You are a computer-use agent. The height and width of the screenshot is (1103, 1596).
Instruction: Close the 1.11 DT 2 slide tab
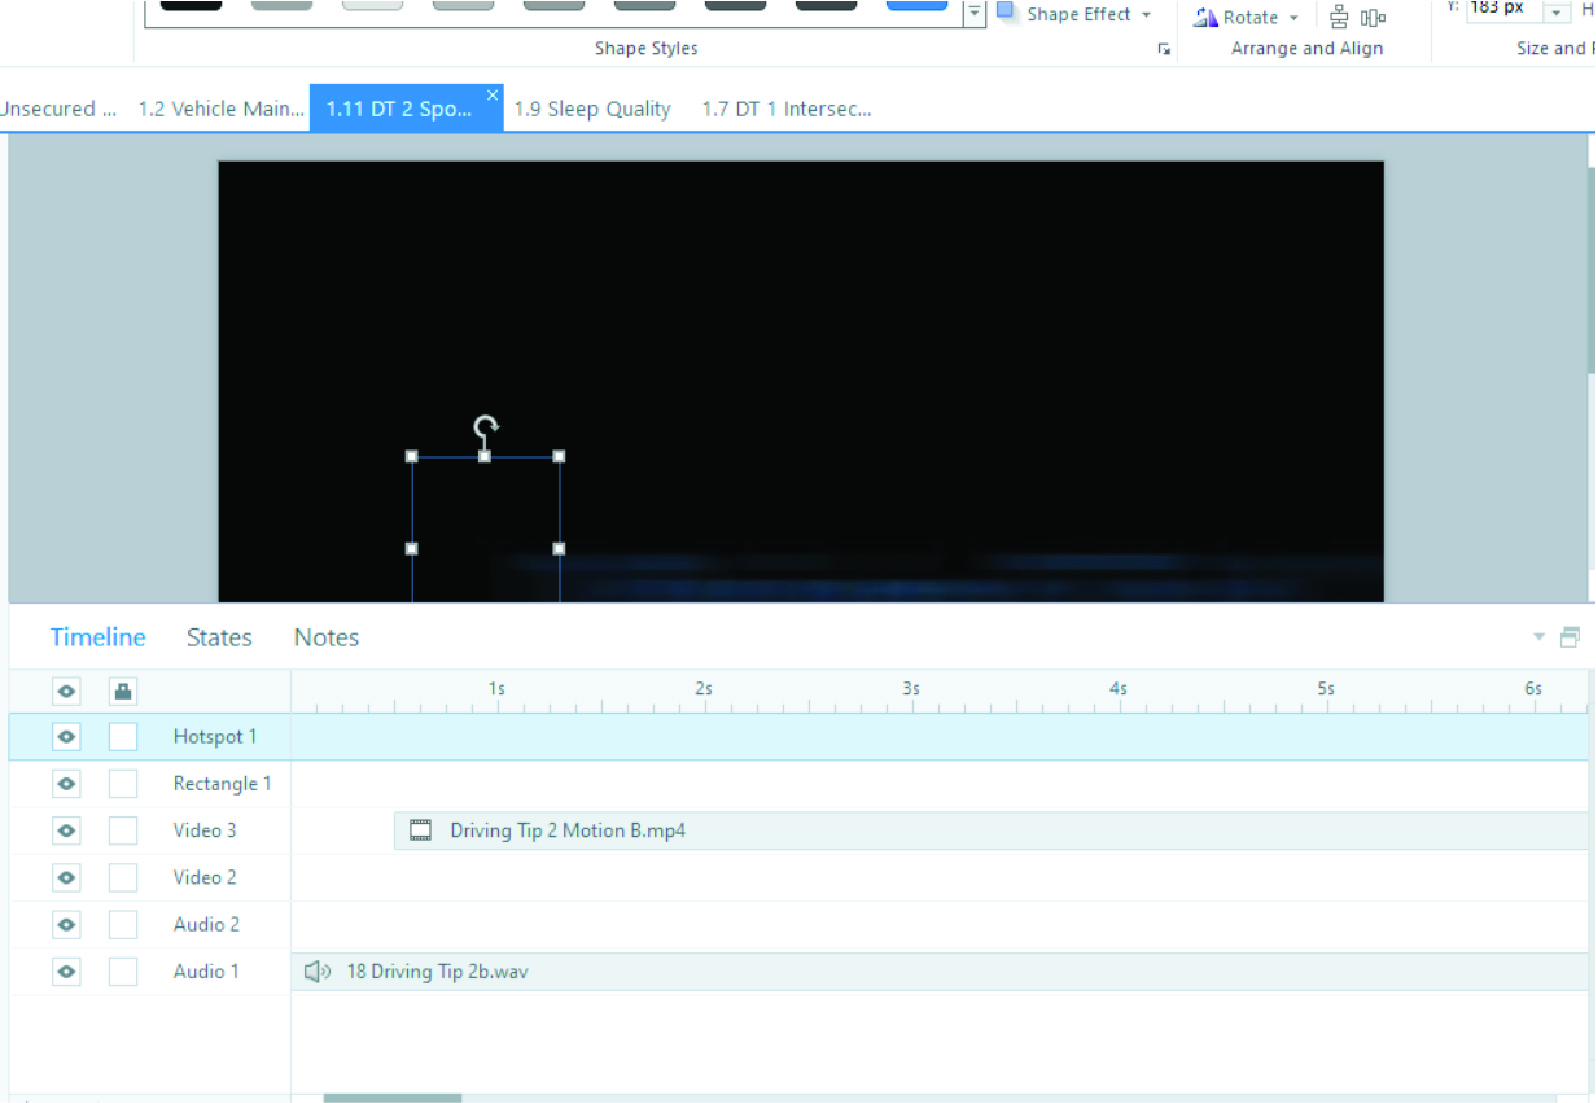492,95
